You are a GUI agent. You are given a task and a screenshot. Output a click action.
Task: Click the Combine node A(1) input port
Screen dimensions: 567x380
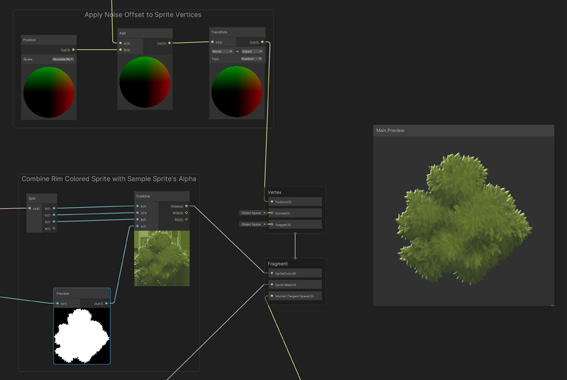[x=137, y=226]
